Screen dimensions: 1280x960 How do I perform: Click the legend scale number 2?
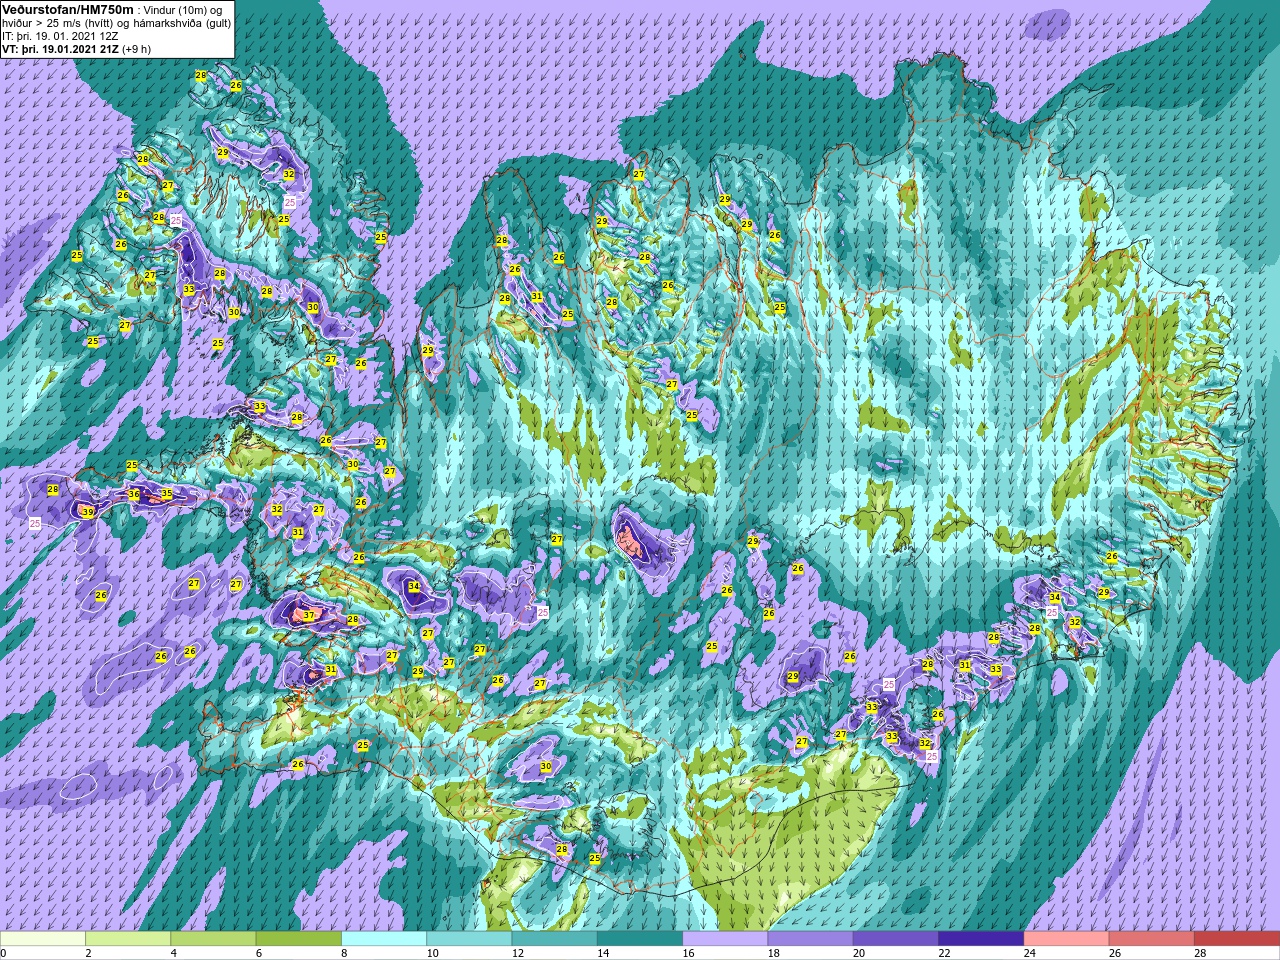tap(88, 954)
